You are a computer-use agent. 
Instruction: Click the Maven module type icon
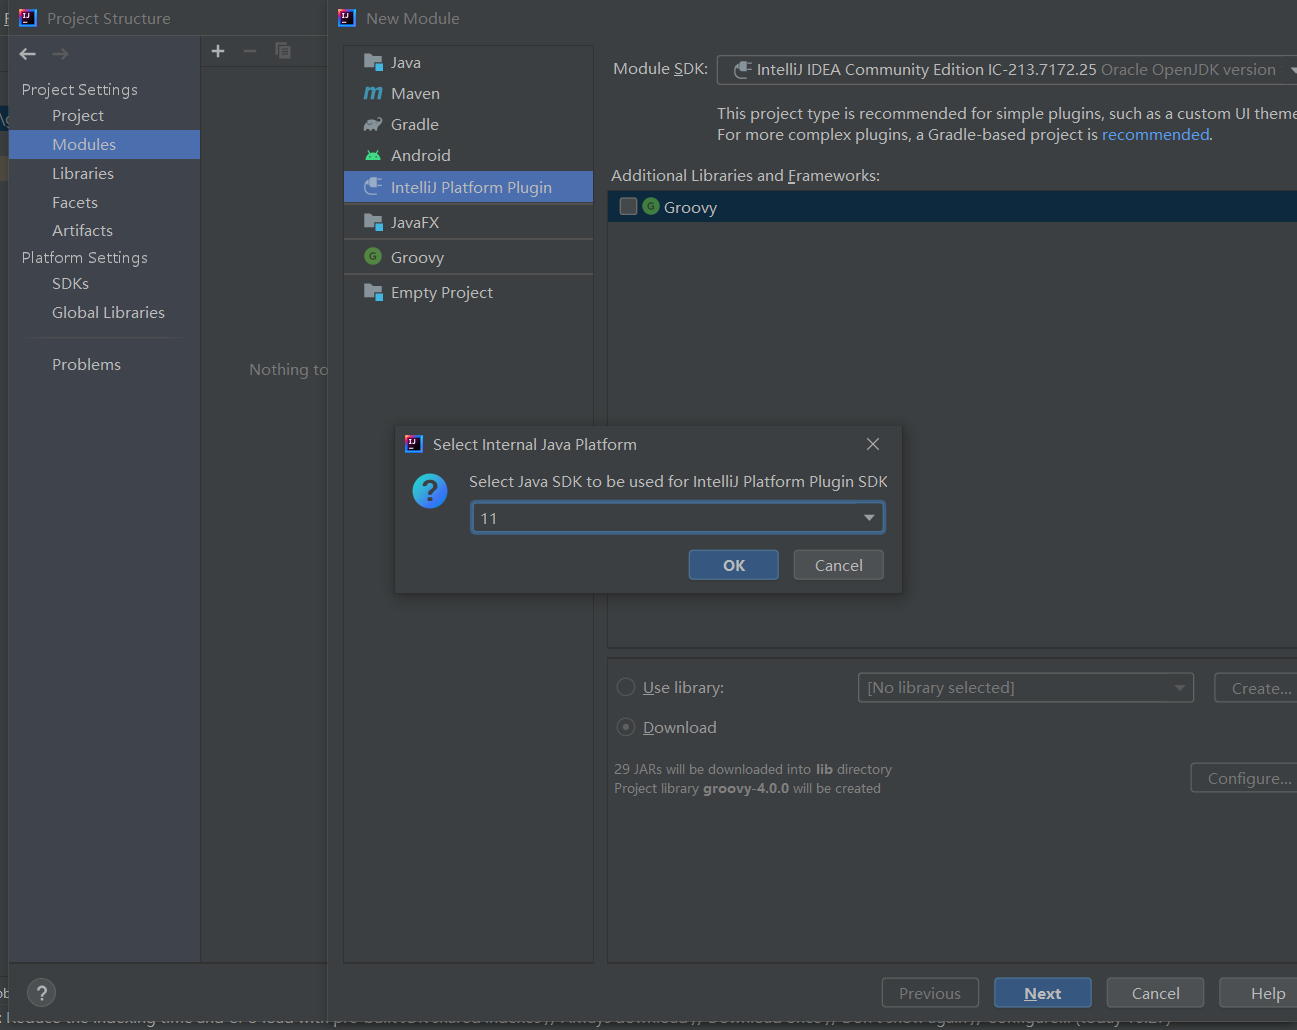tap(373, 93)
